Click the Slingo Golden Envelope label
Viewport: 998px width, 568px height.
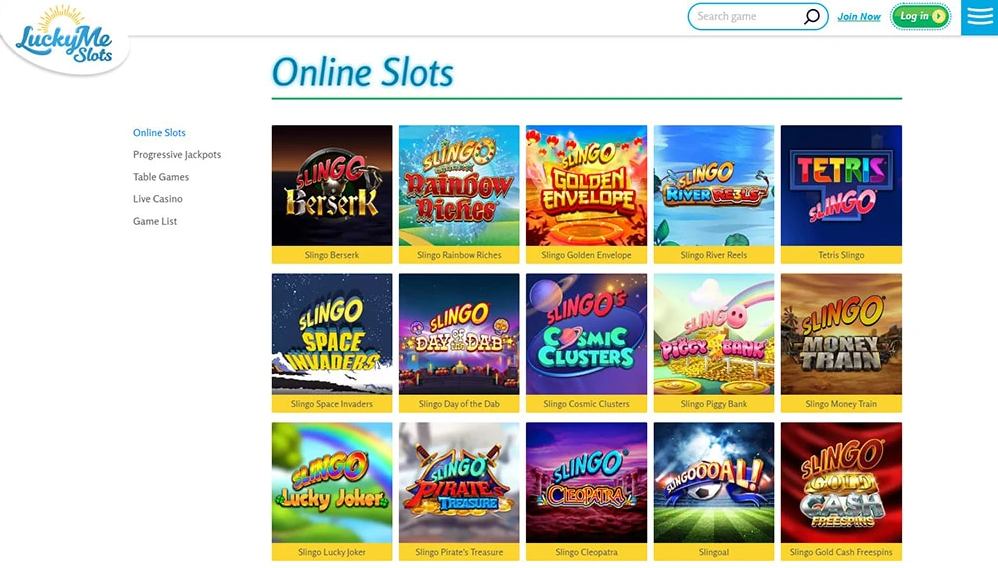[x=586, y=255]
